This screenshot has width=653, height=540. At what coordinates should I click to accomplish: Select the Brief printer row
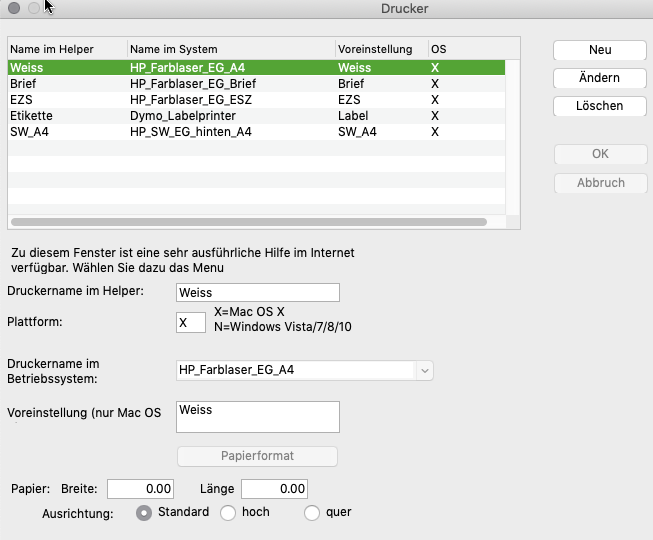coord(256,84)
